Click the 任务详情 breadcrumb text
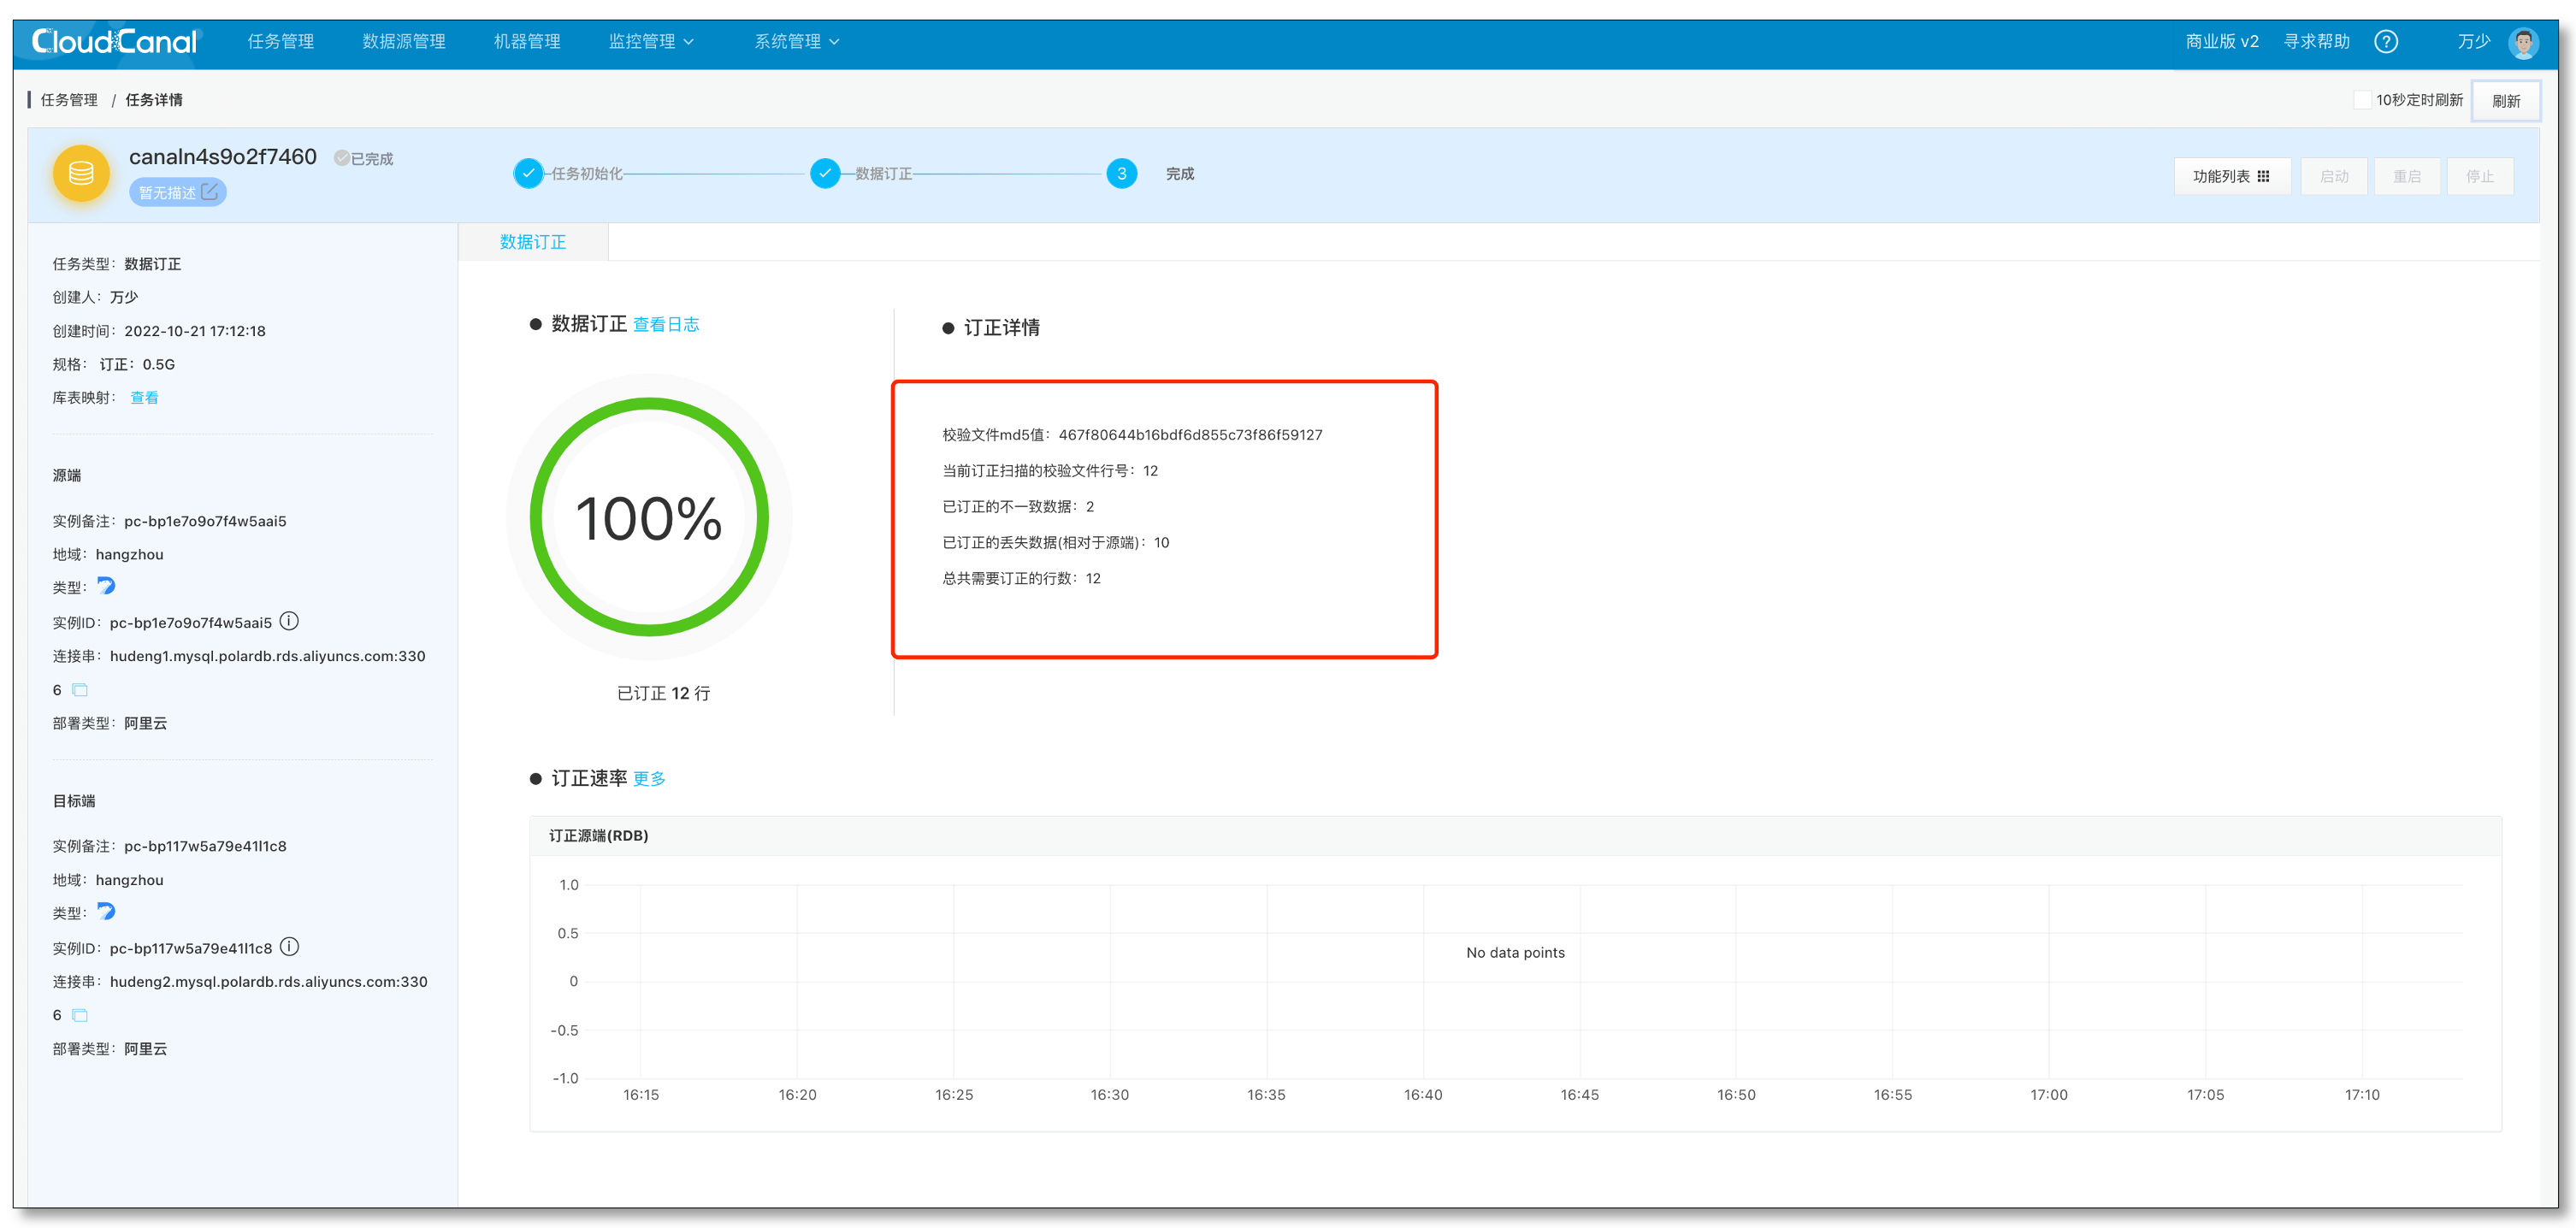Screen dimensions: 2576x1228 coord(154,100)
